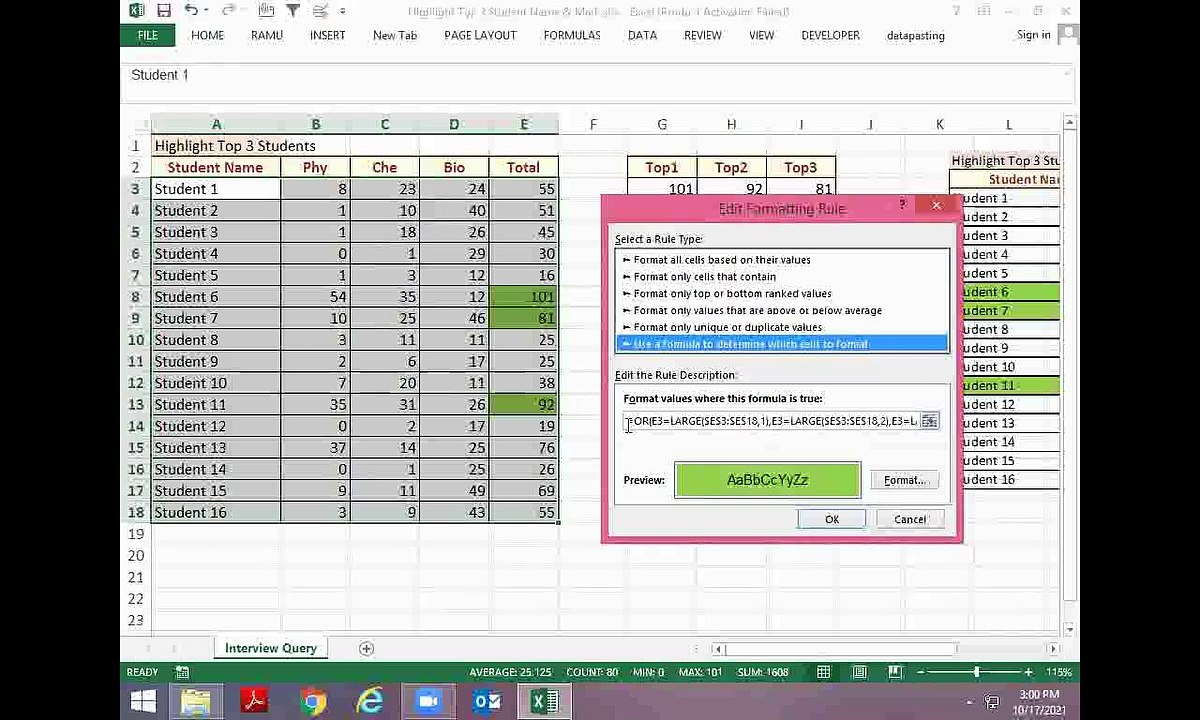Click the 115% zoom level
The image size is (1200, 720).
click(x=1059, y=672)
